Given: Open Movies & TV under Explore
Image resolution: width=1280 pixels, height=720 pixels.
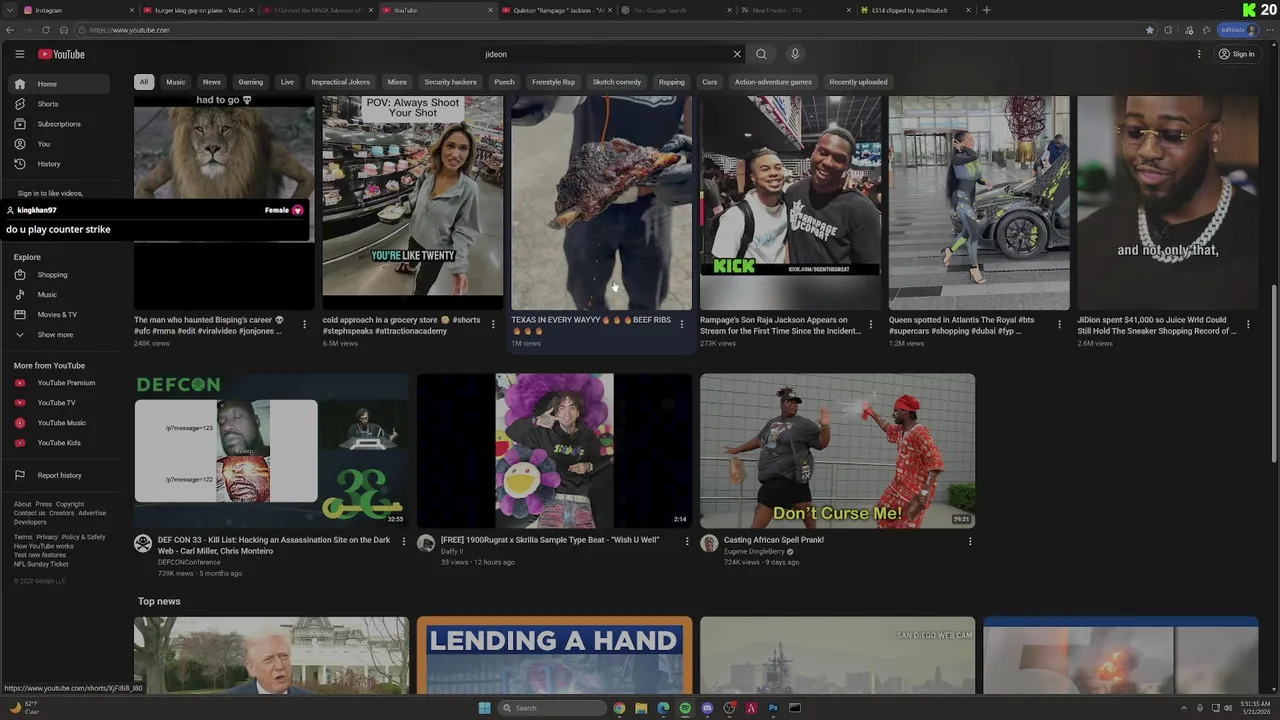Looking at the screenshot, I should 57,315.
